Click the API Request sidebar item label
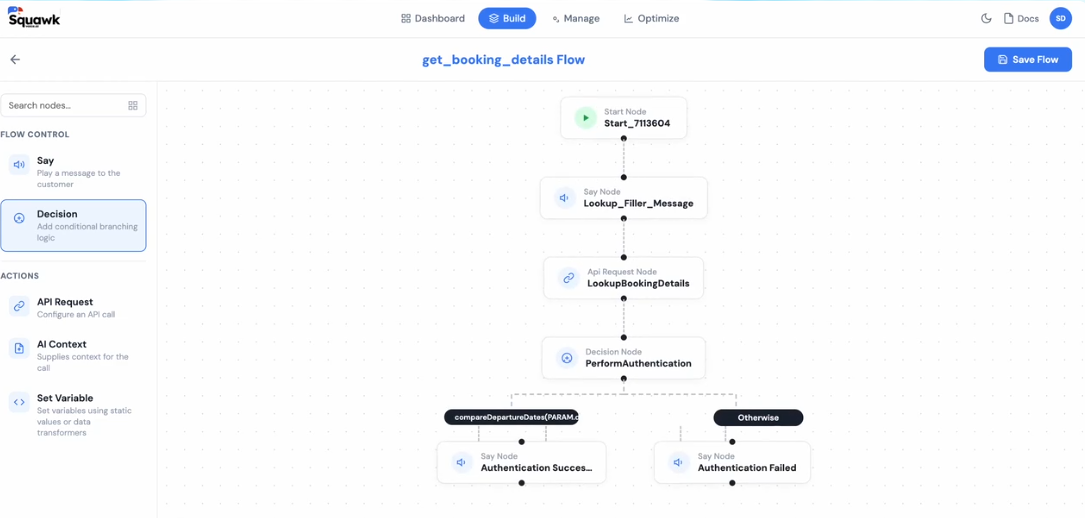 tap(65, 302)
